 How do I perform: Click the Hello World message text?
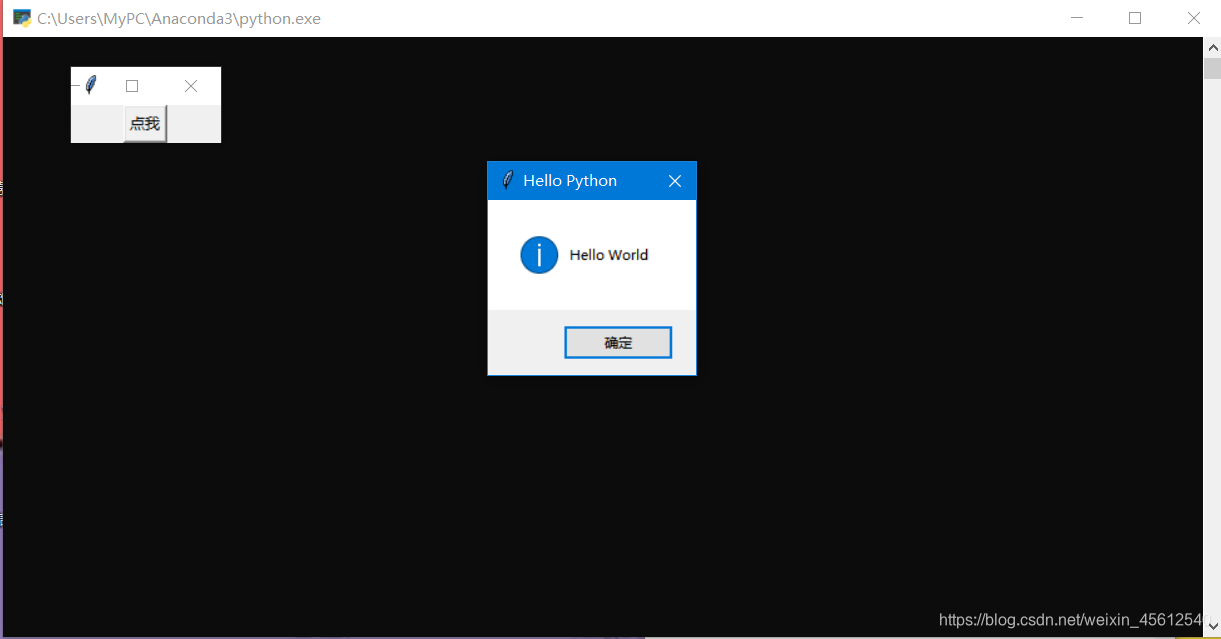coord(609,255)
